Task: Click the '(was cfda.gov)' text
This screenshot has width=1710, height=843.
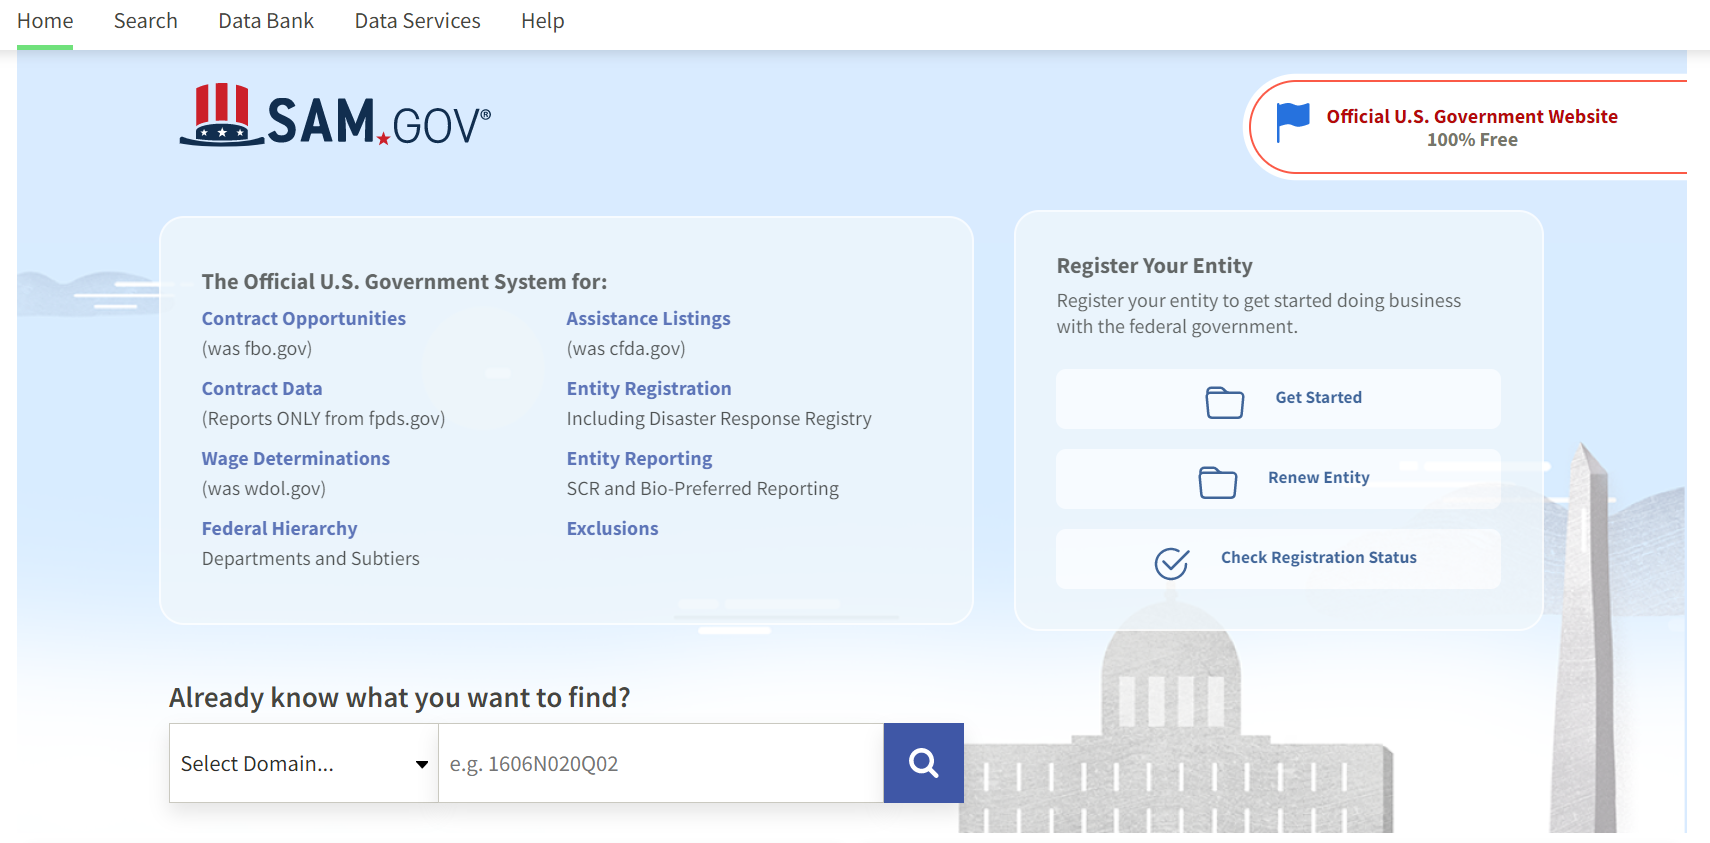Action: tap(626, 348)
